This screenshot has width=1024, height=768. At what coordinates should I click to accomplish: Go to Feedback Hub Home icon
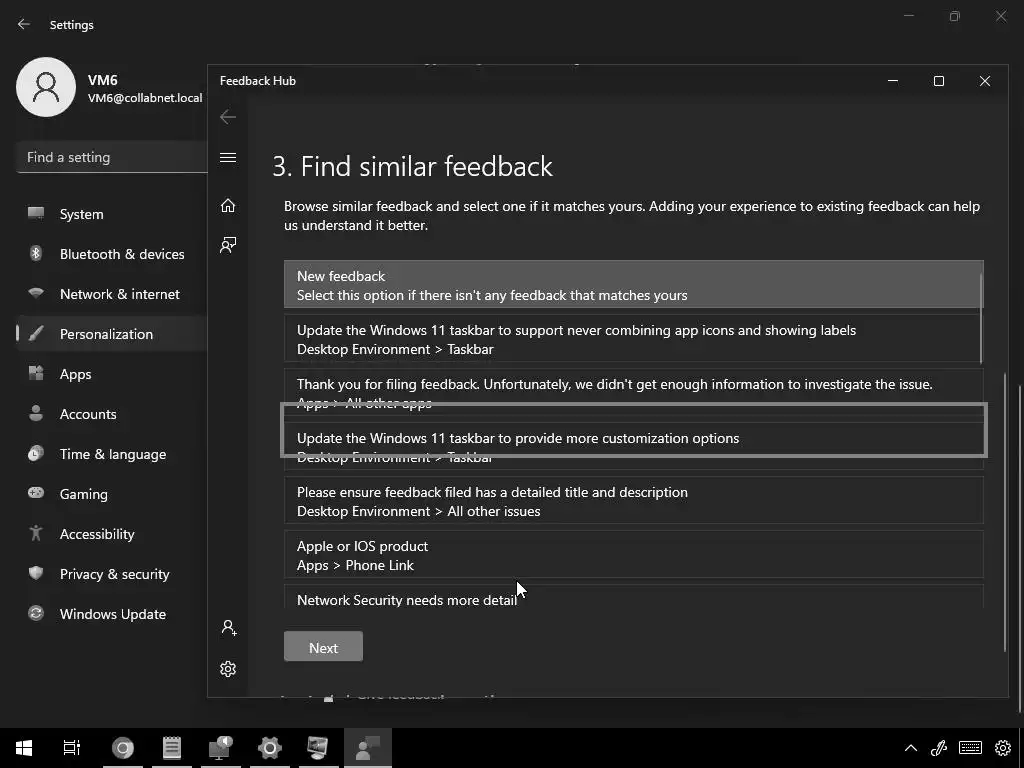228,206
